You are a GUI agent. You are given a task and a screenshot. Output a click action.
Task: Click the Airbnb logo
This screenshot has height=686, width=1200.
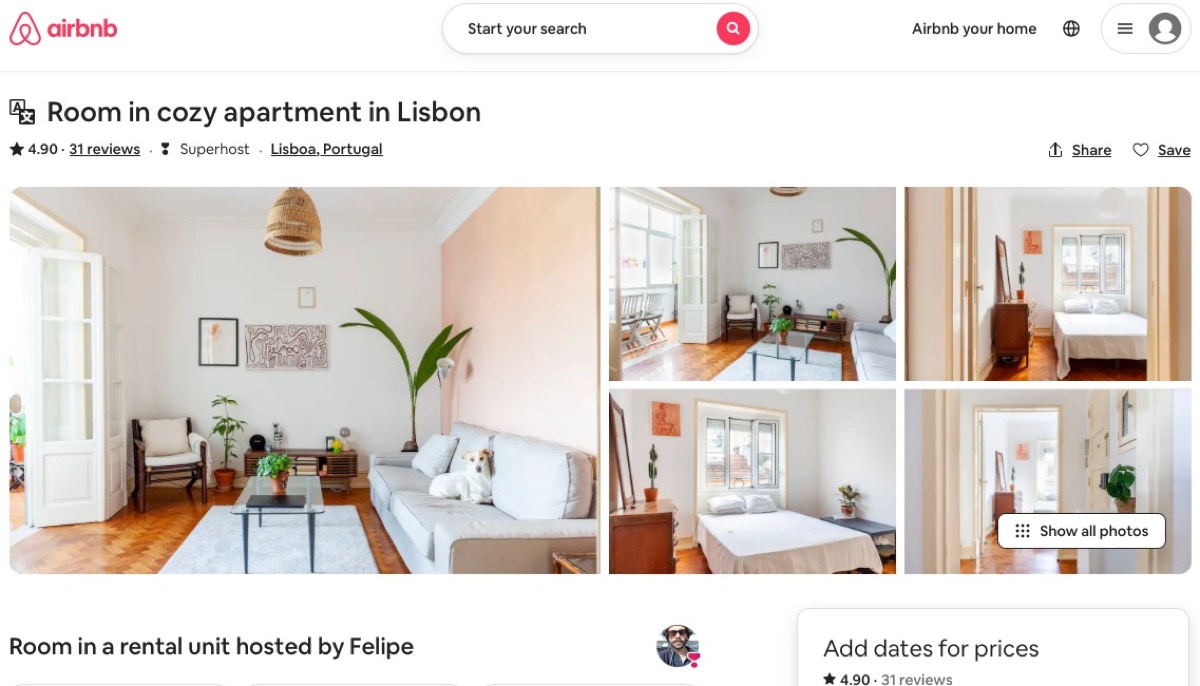pyautogui.click(x=63, y=29)
